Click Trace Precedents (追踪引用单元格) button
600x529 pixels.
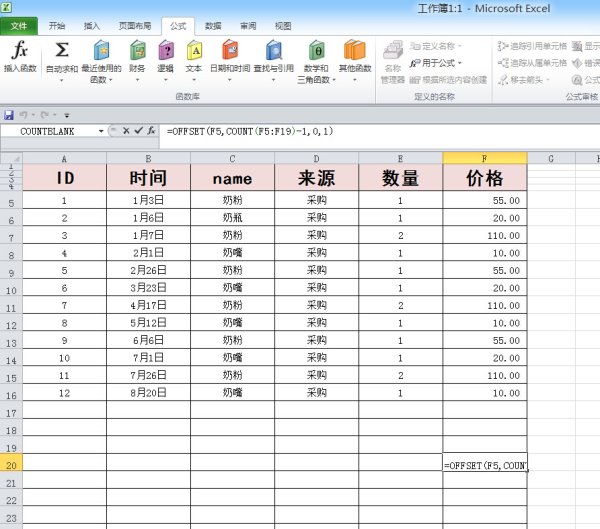click(x=530, y=46)
